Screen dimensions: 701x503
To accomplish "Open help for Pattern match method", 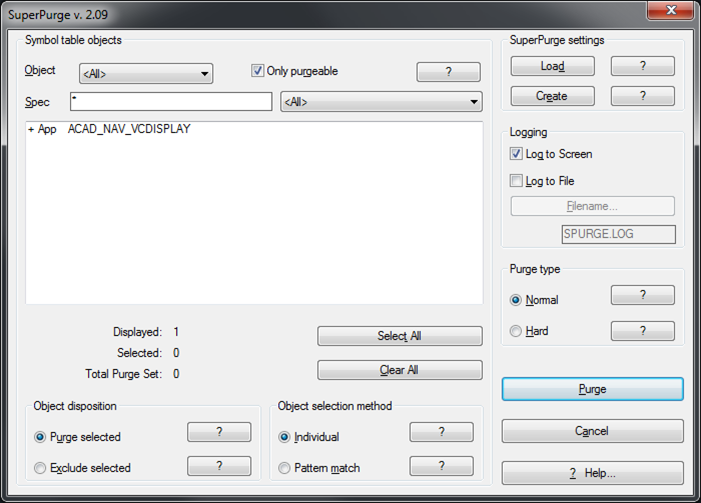I will (441, 466).
